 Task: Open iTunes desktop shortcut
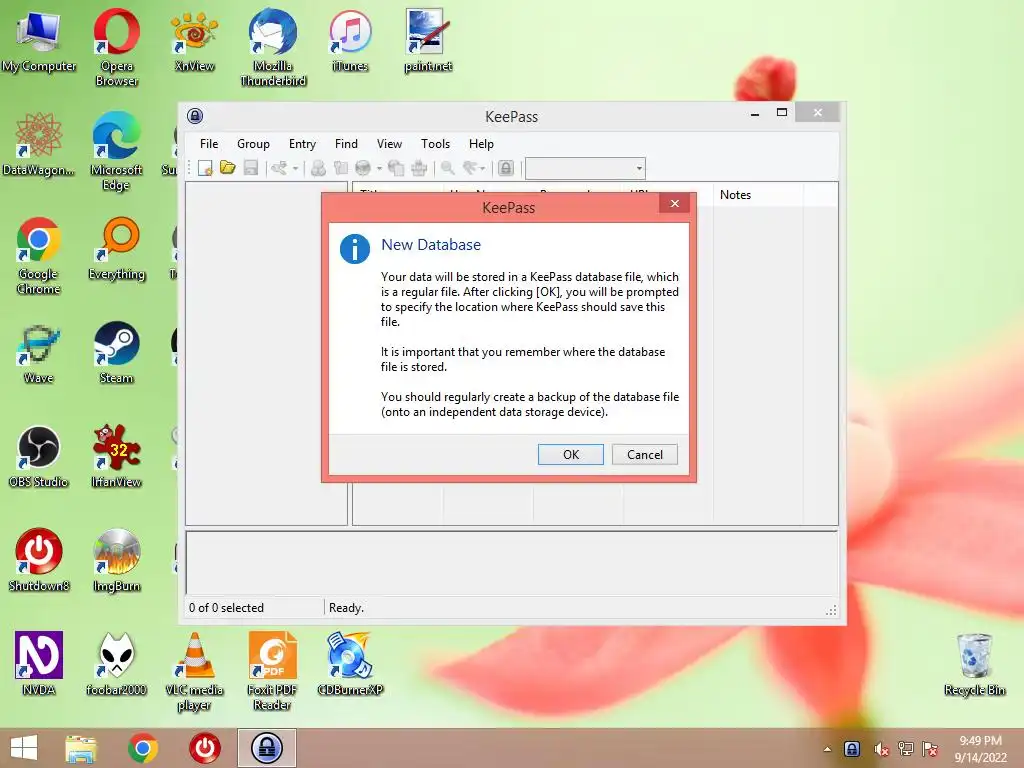pos(350,40)
